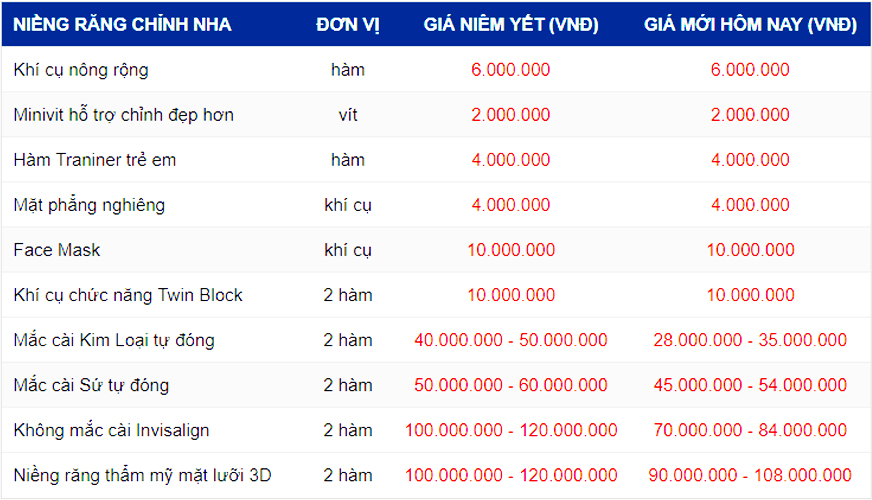Select the Minivit hỗ trợ chỉnh đẹp hơn text

pos(123,115)
